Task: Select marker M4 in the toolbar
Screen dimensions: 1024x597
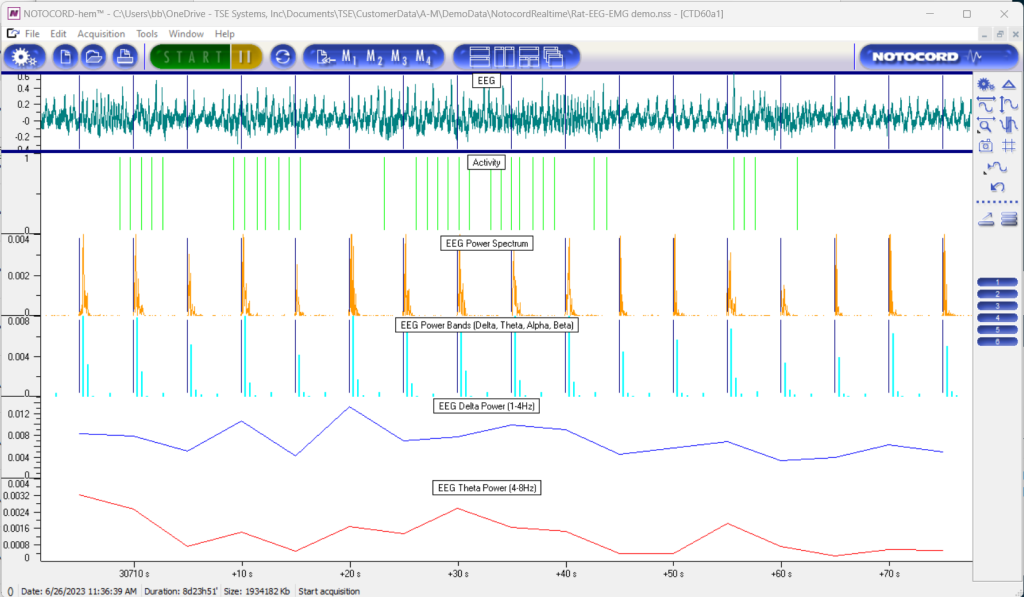Action: [x=423, y=57]
